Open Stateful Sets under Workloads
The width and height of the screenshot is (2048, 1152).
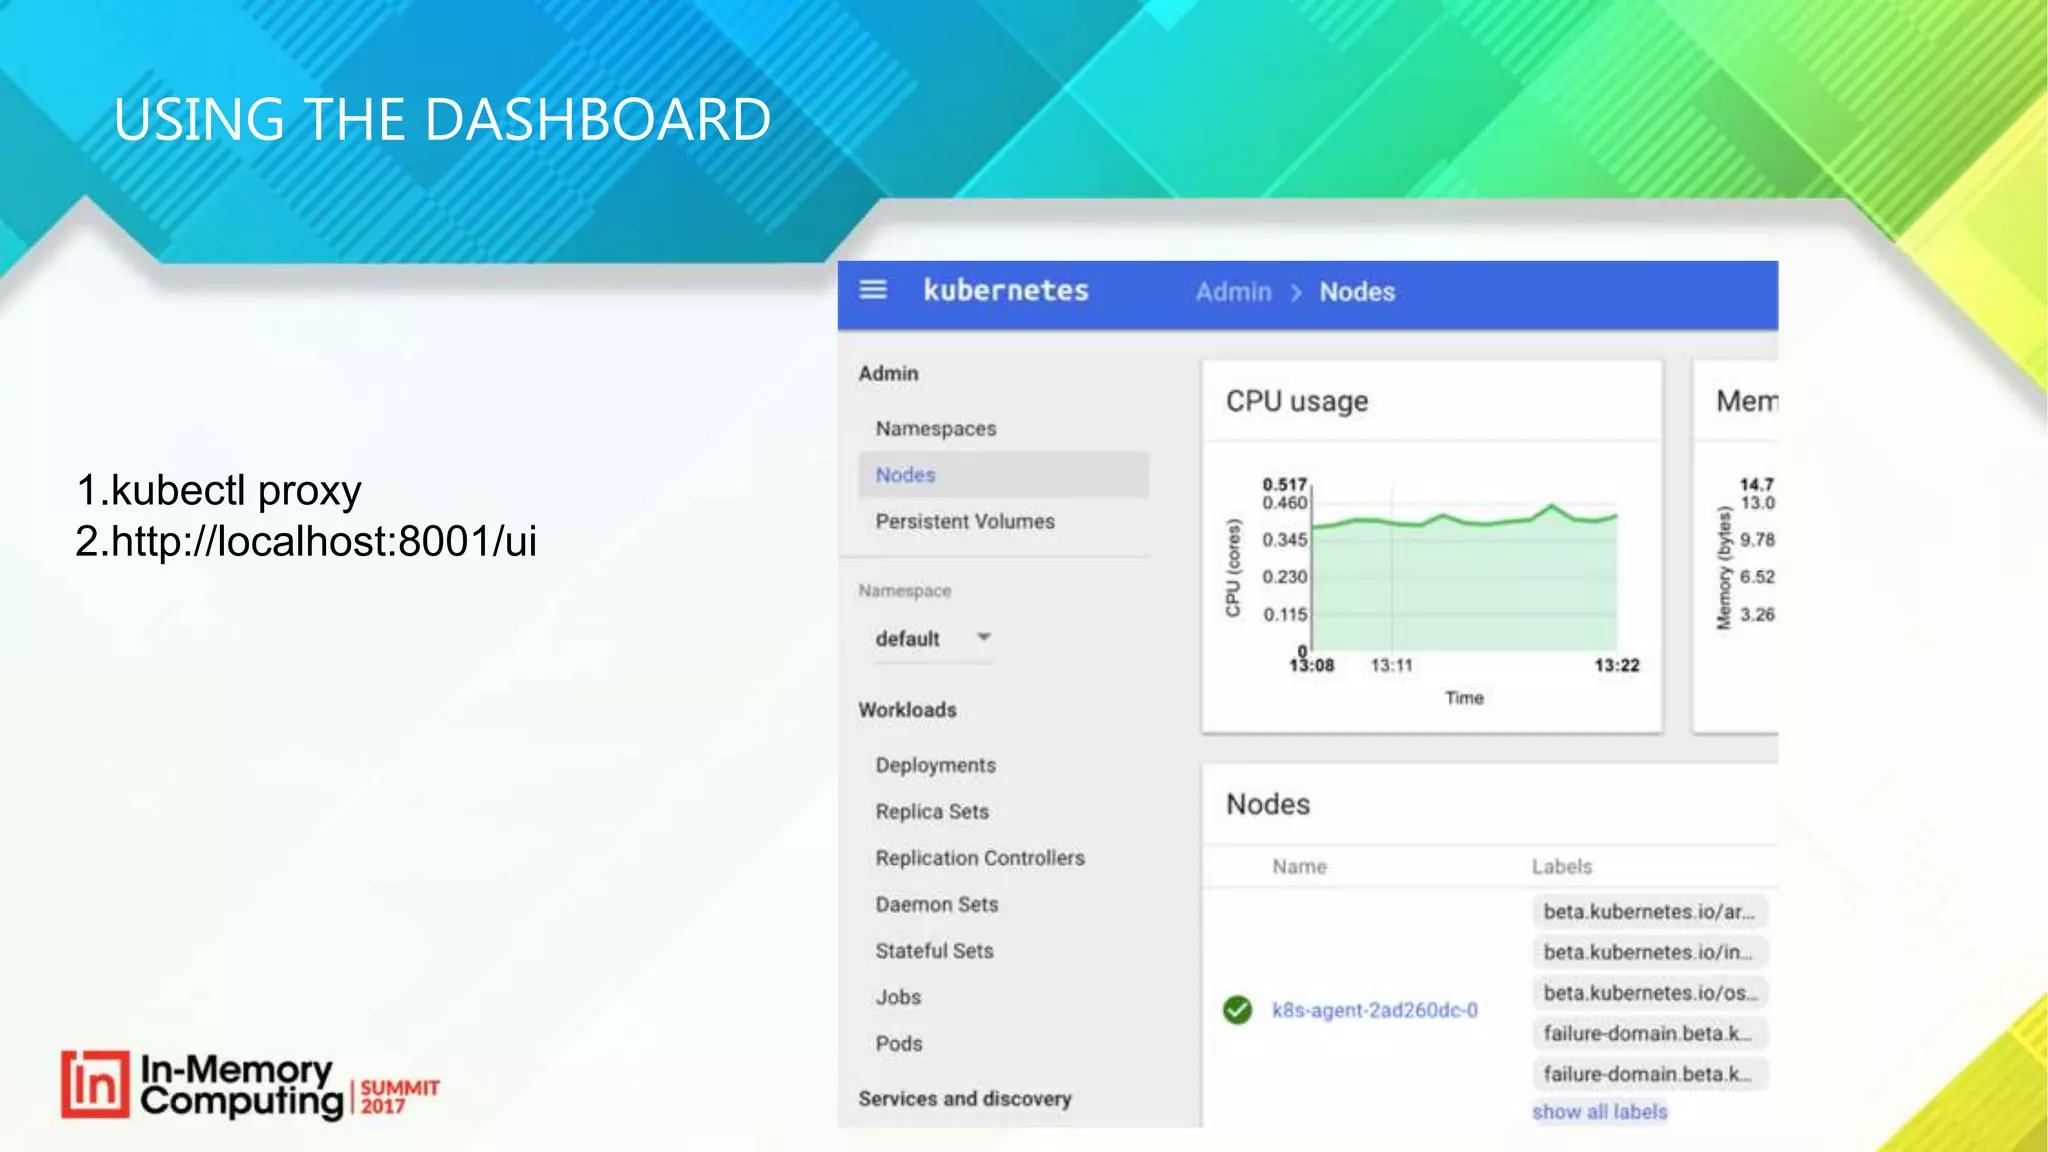935,951
